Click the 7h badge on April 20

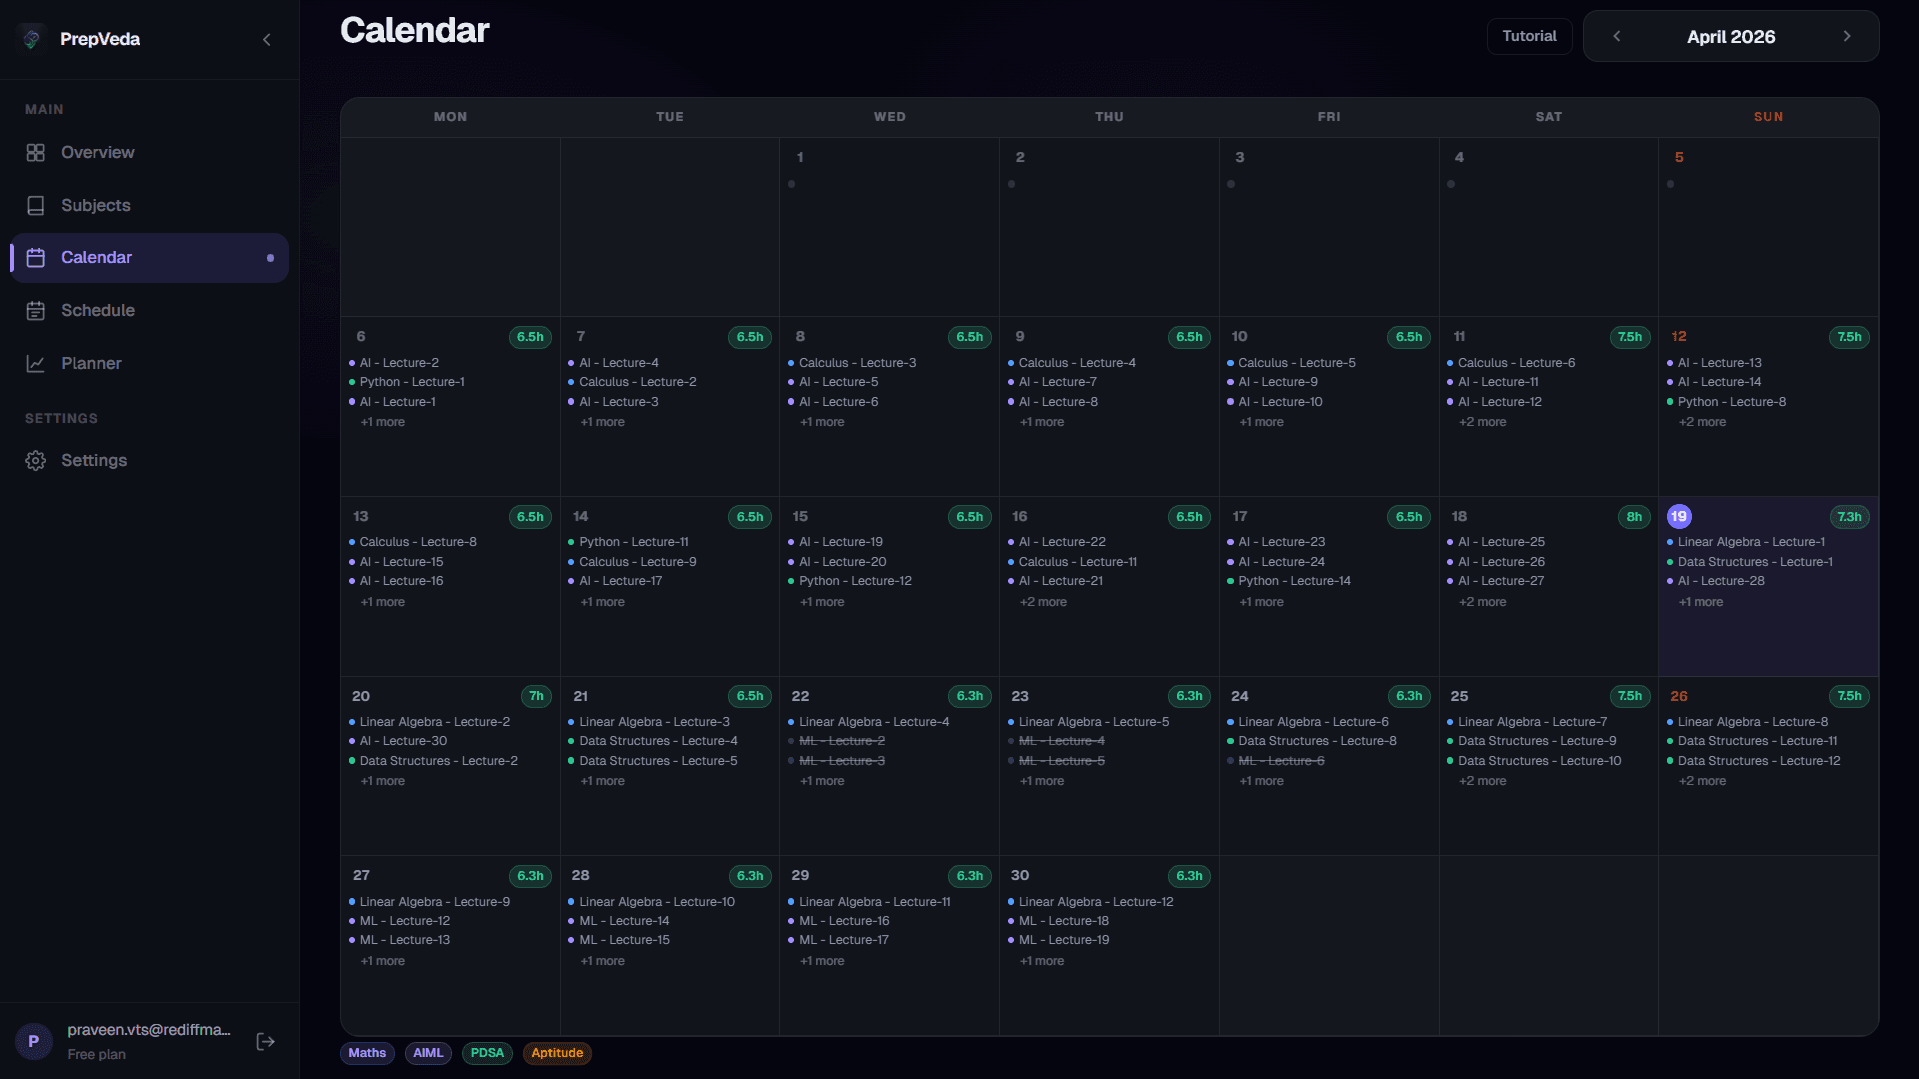coord(536,696)
